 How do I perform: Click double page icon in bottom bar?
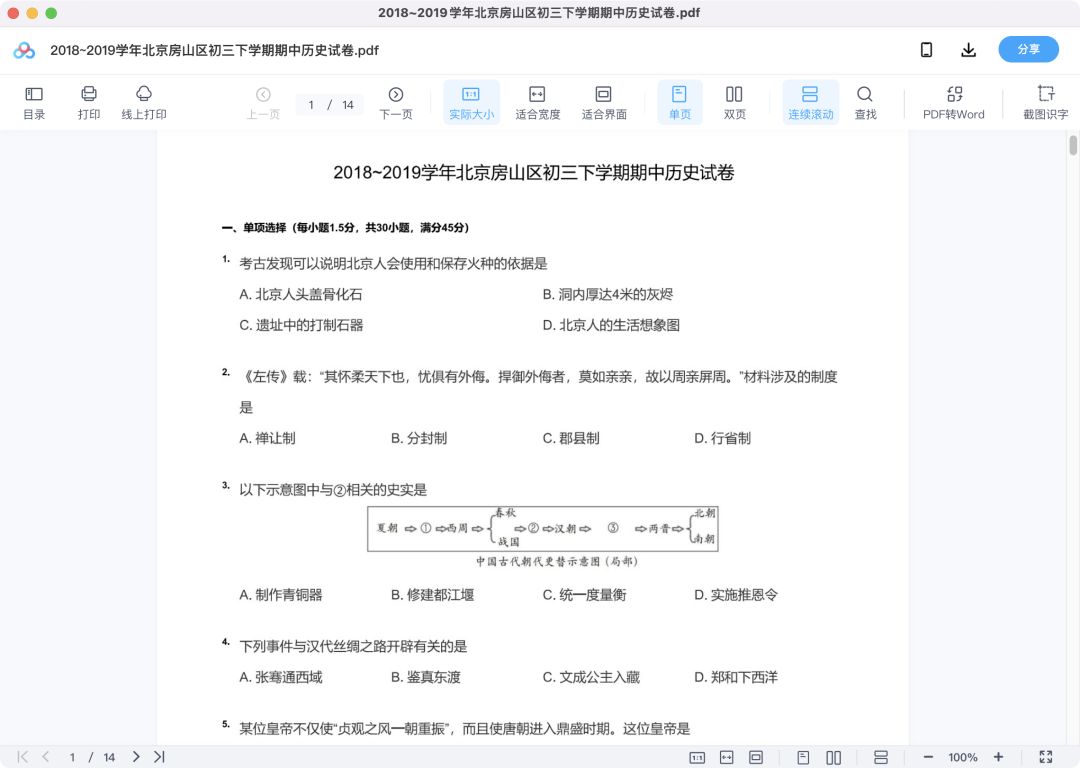tap(833, 758)
